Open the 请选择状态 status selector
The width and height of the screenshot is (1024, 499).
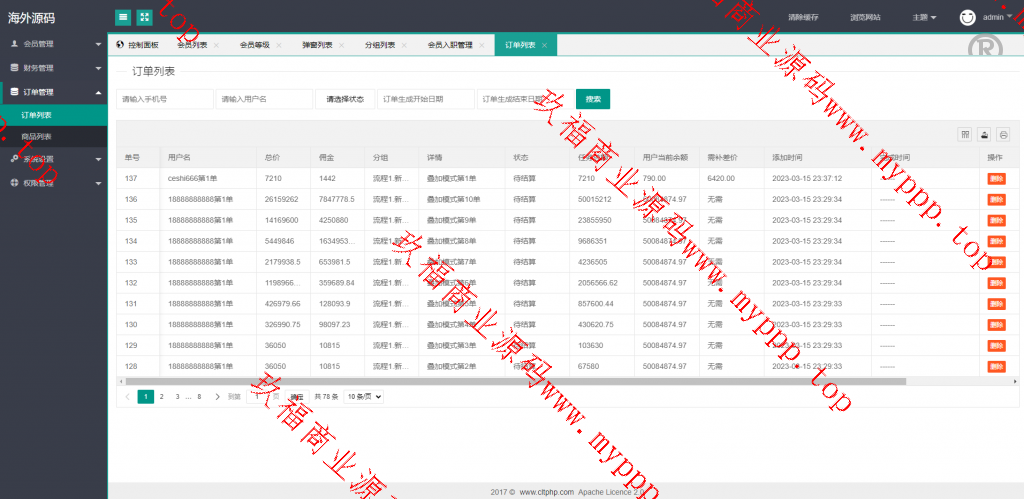click(345, 99)
